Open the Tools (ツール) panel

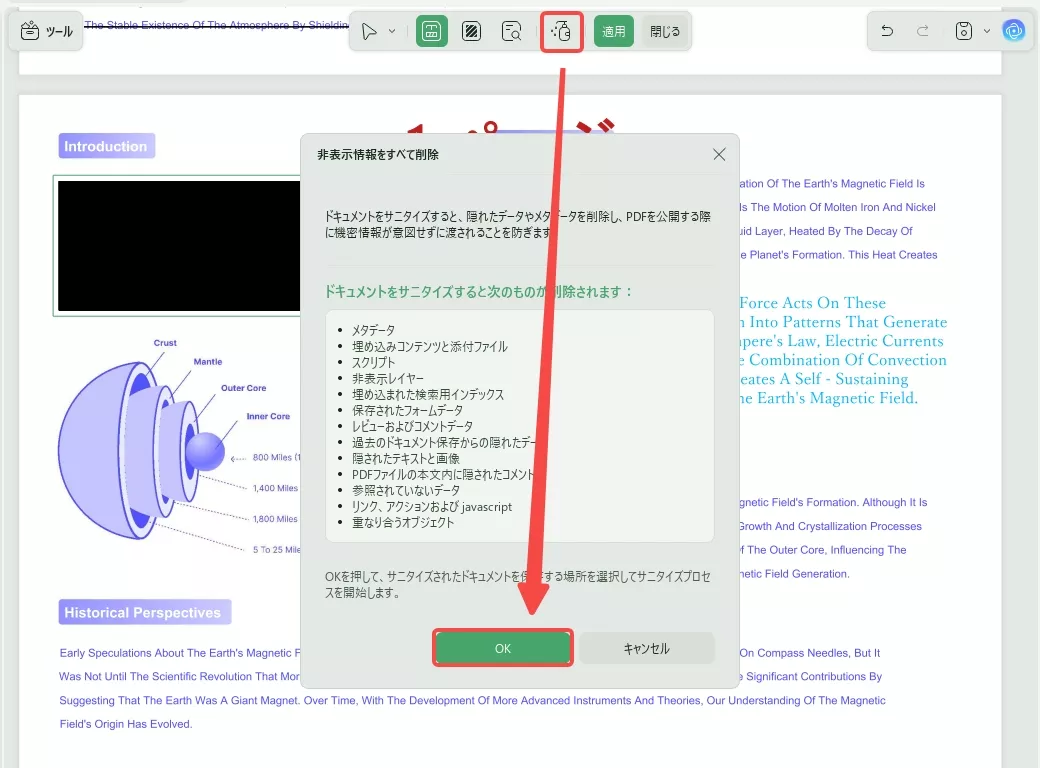click(x=46, y=31)
